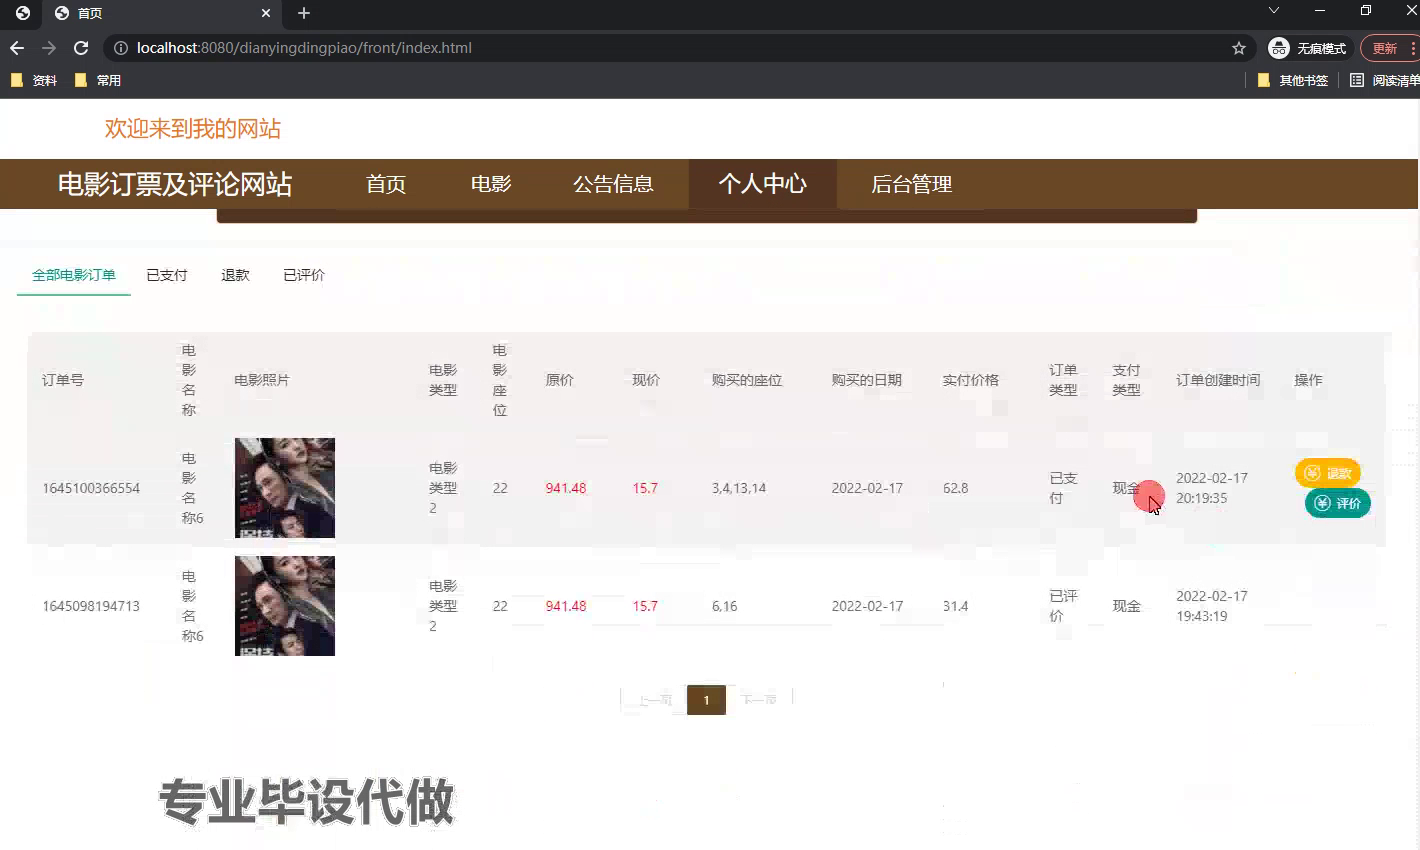Click paid price 31.4
The width and height of the screenshot is (1420, 850).
pyautogui.click(x=955, y=606)
